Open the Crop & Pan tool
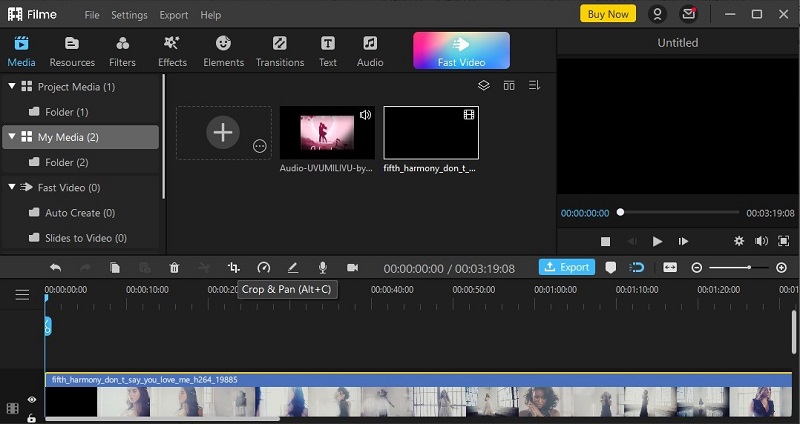Screen dimensions: 800x424 pos(234,267)
